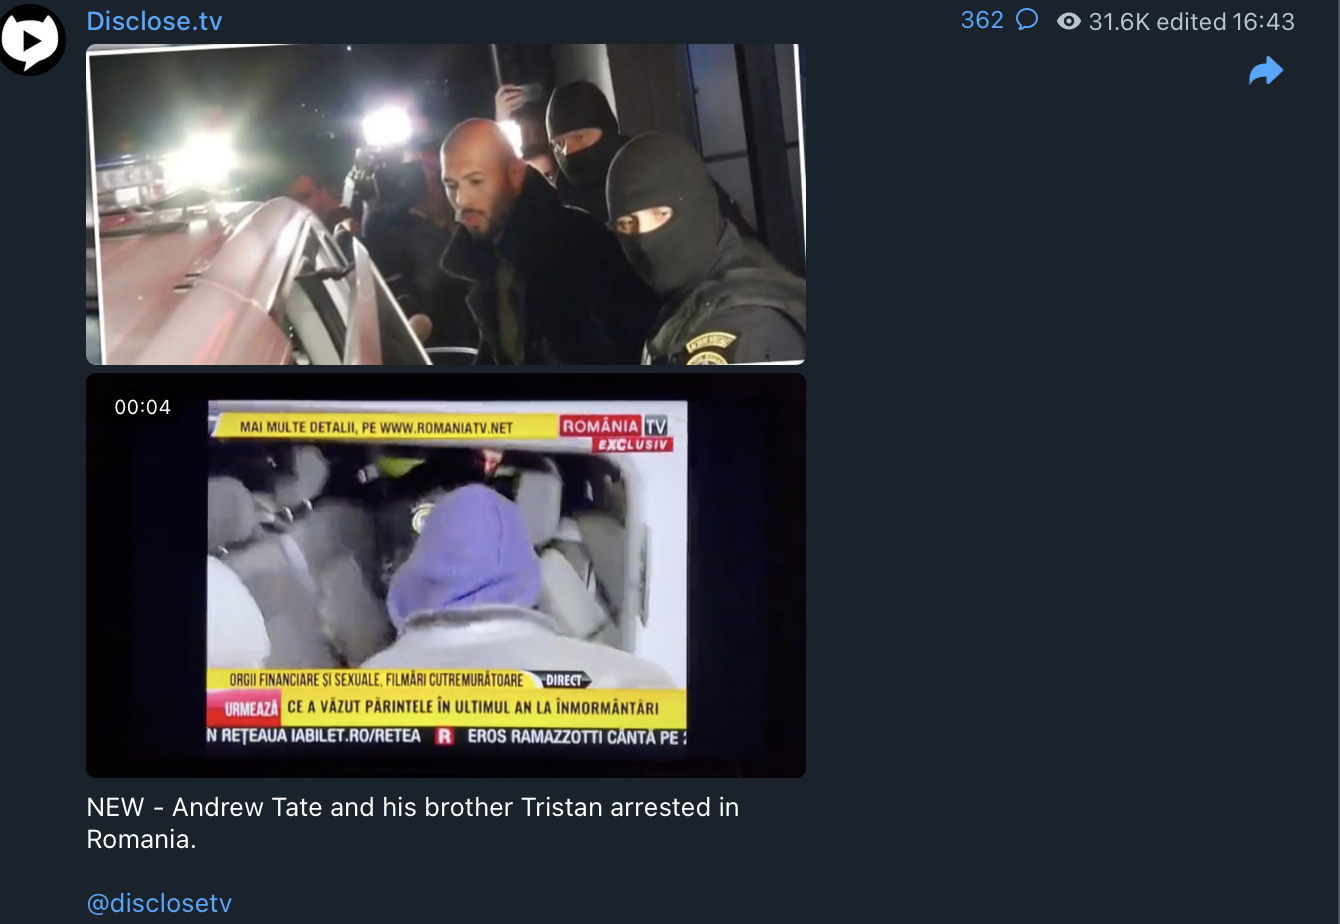1340x924 pixels.
Task: Forward the post with the share arrow
Action: [1266, 71]
